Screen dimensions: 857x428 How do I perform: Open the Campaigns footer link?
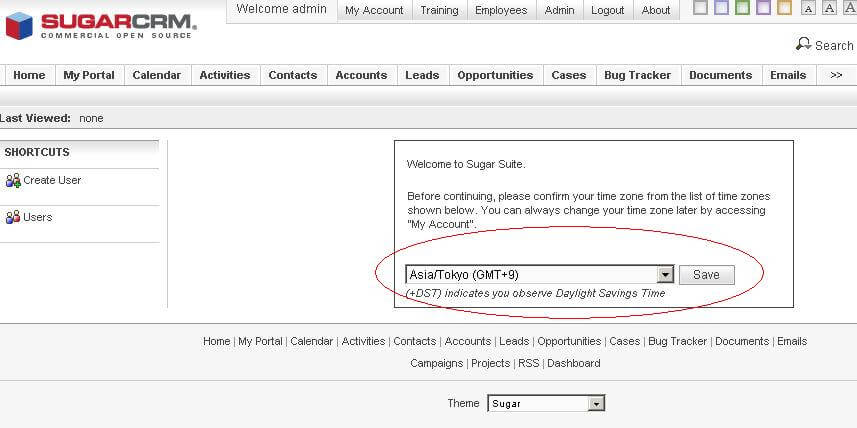point(436,363)
